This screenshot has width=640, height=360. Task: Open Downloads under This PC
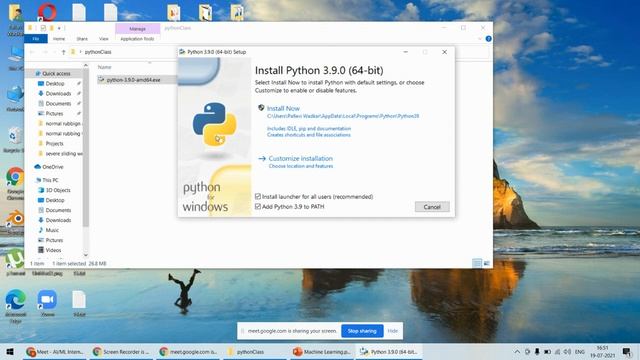pos(58,220)
